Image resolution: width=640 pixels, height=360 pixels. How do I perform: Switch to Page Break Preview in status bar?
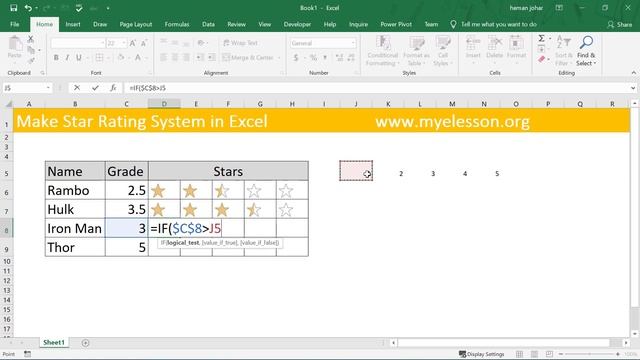click(549, 354)
